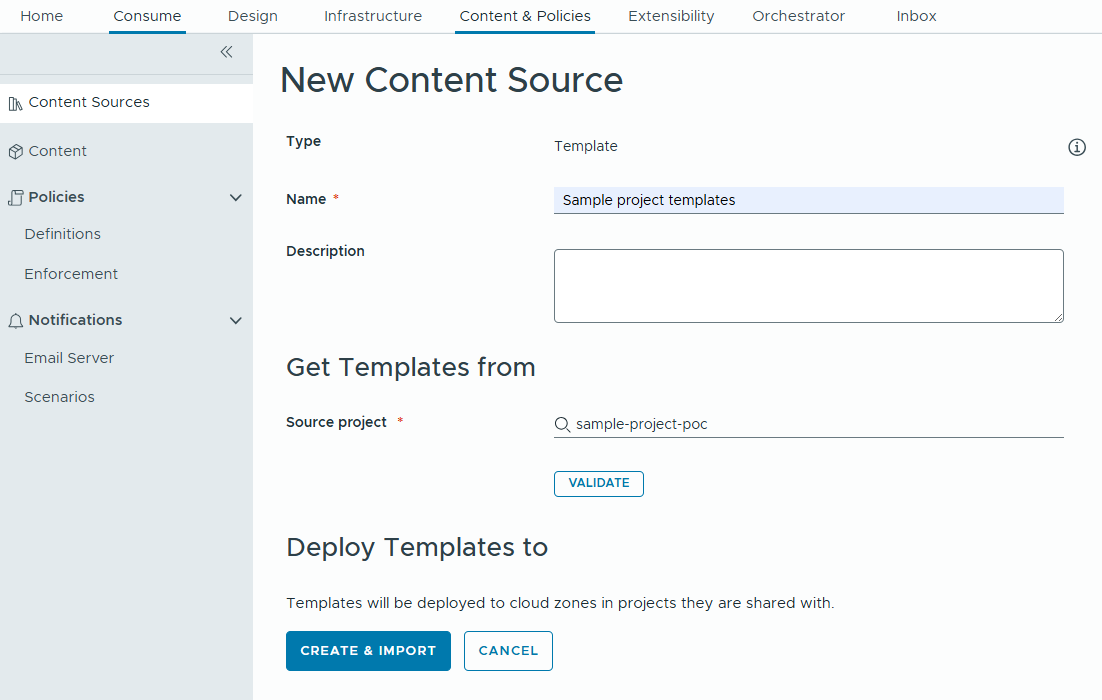Image resolution: width=1102 pixels, height=700 pixels.
Task: Click Create & Import button
Action: pos(368,651)
